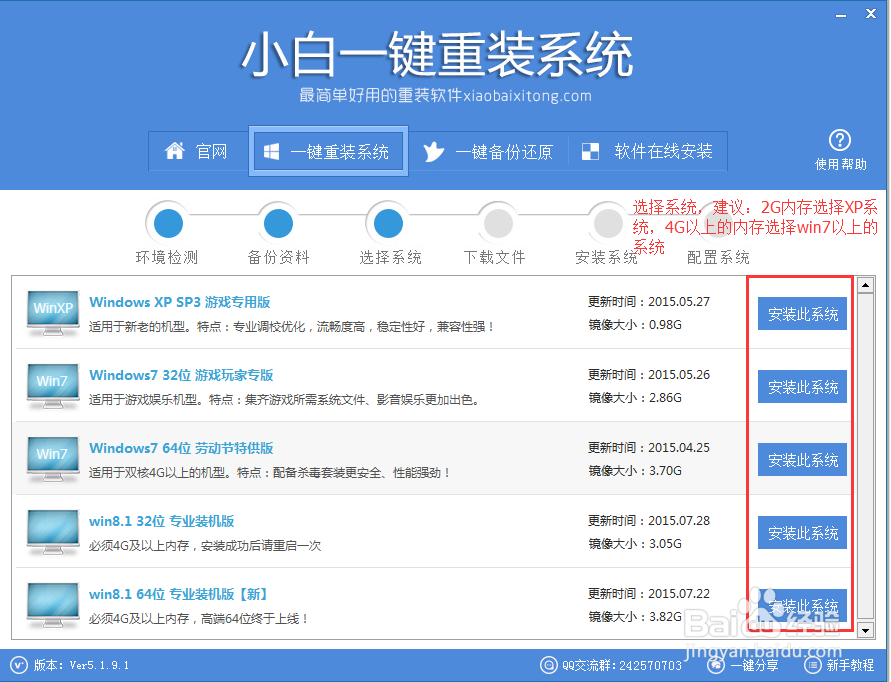Click the 一键分享 label
Viewport: 891px width, 682px height.
click(754, 666)
